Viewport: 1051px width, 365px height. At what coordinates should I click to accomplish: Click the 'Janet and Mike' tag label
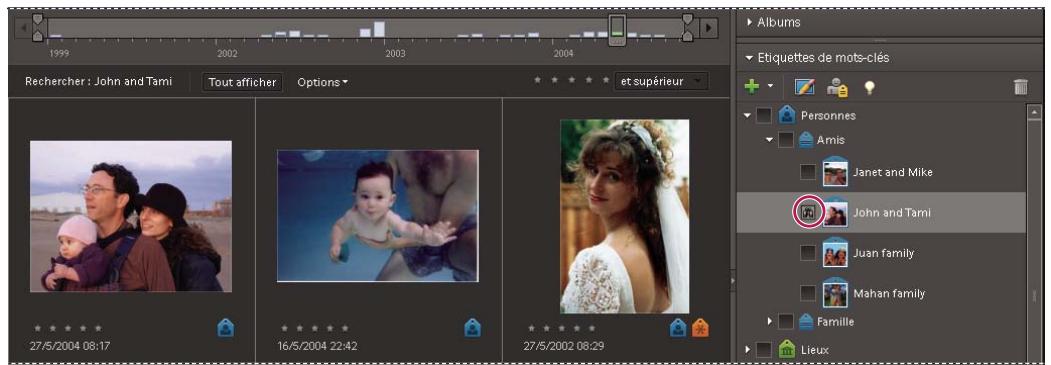click(892, 172)
